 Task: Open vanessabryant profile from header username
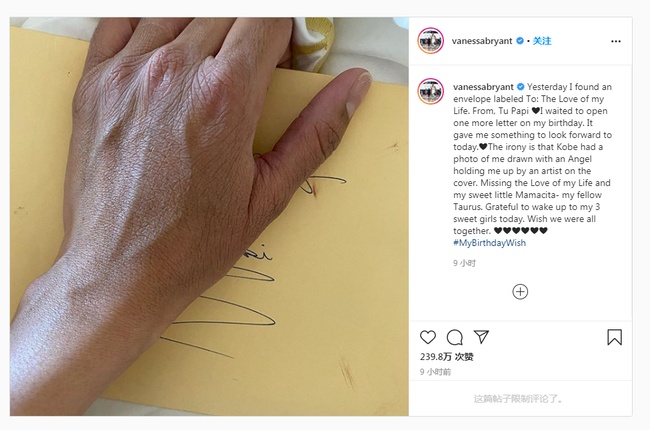482,41
